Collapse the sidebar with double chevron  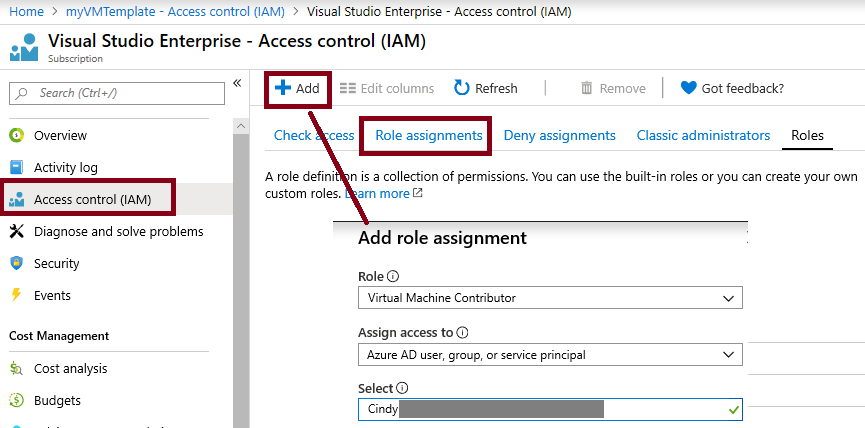click(x=237, y=83)
